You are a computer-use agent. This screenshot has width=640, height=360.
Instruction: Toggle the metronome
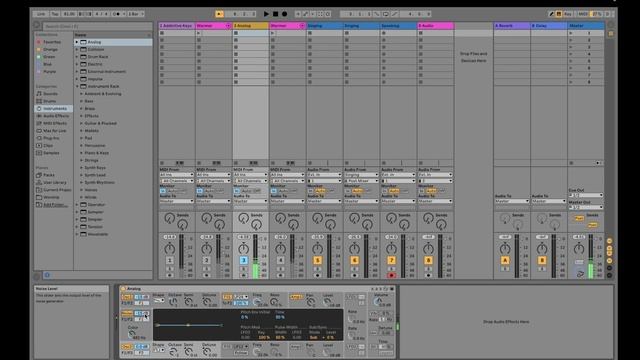(x=116, y=14)
